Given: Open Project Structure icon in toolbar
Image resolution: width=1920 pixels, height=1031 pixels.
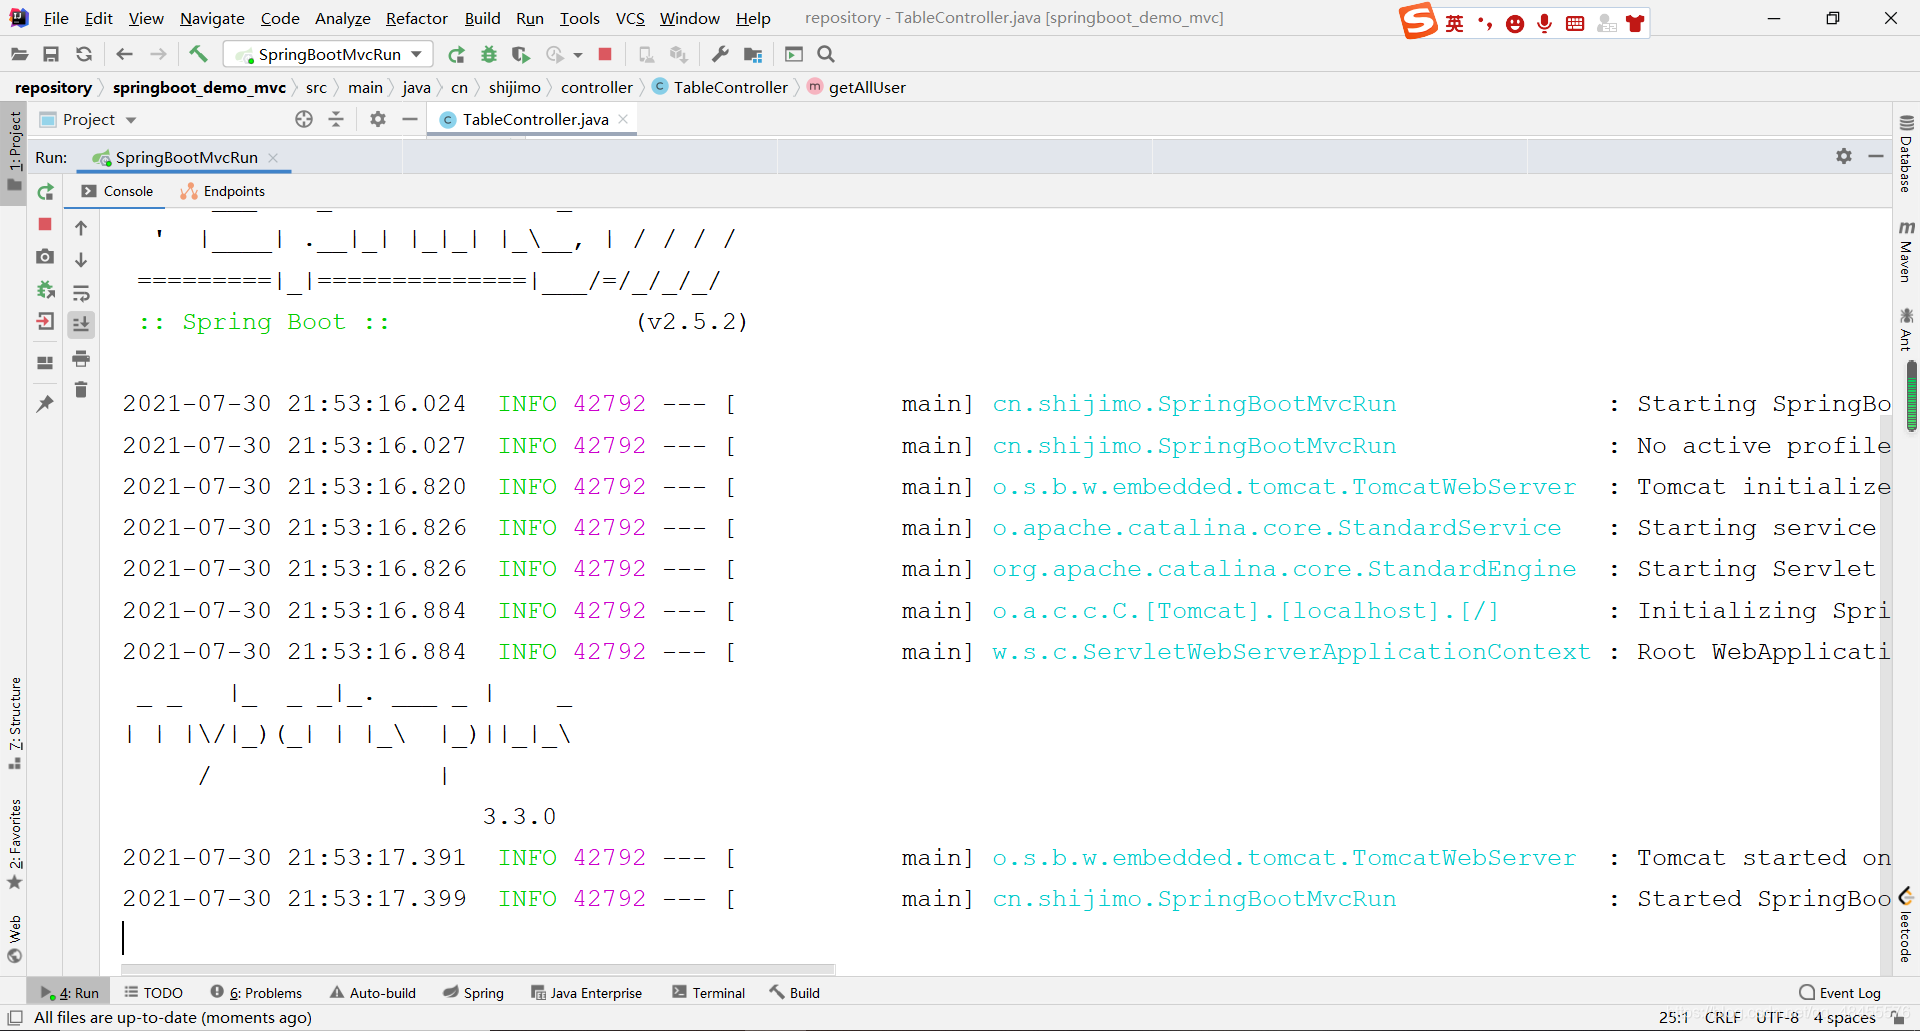Looking at the screenshot, I should click(x=753, y=54).
